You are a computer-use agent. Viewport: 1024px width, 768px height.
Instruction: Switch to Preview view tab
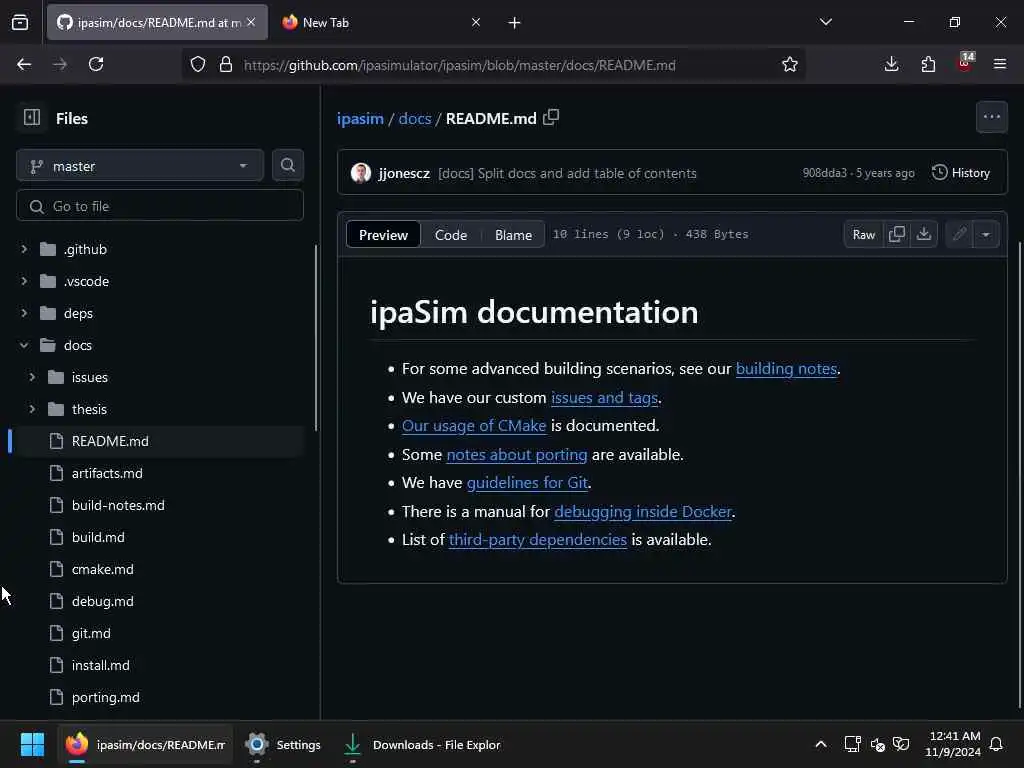[x=383, y=234]
